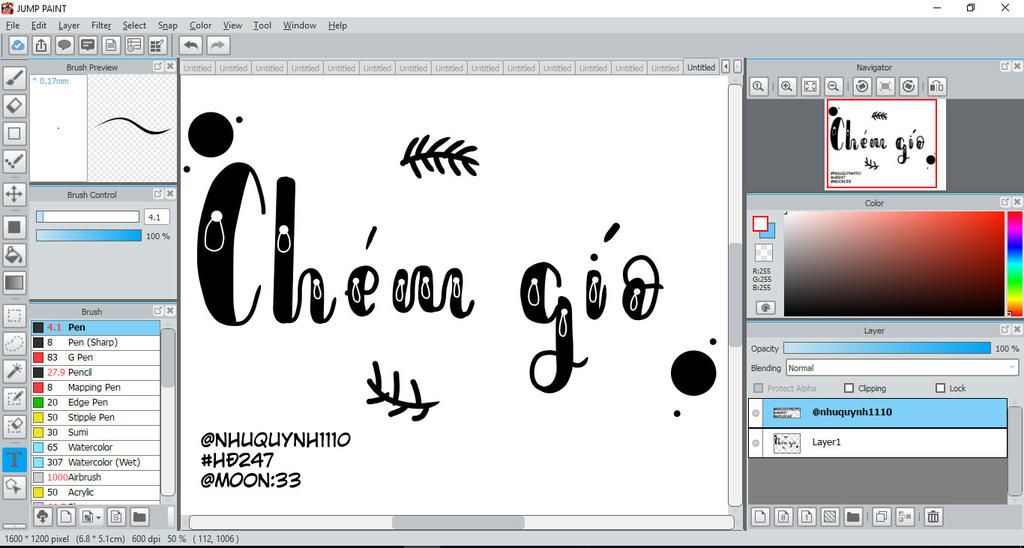This screenshot has height=548, width=1024.
Task: Select the Brush tool in left toolbar
Action: tap(14, 78)
